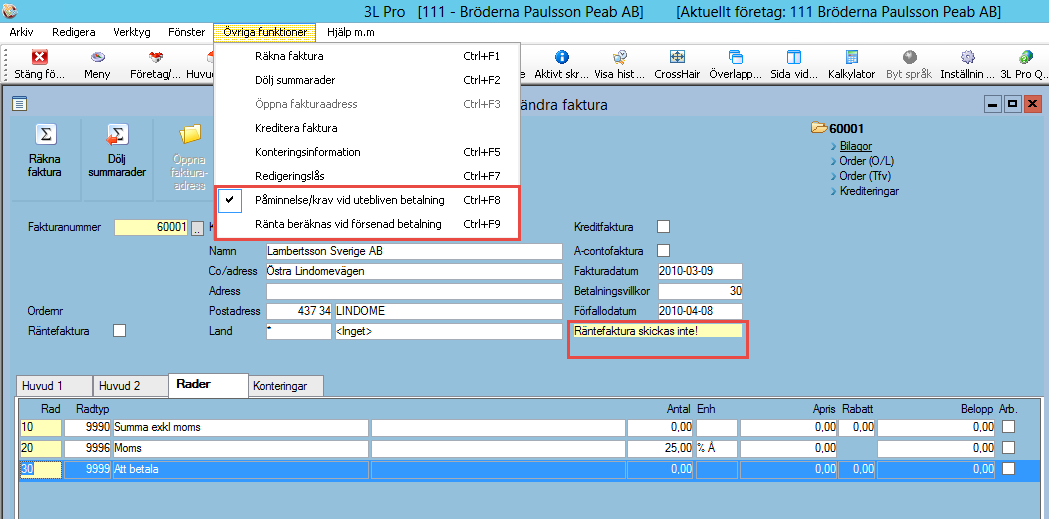Image resolution: width=1049 pixels, height=519 pixels.
Task: Click the Betalningsvillkor field
Action: tap(700, 292)
